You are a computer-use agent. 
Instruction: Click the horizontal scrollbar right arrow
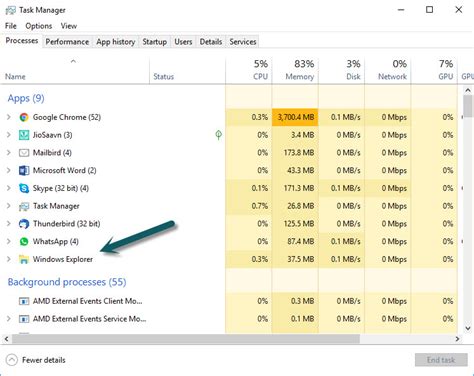457,339
